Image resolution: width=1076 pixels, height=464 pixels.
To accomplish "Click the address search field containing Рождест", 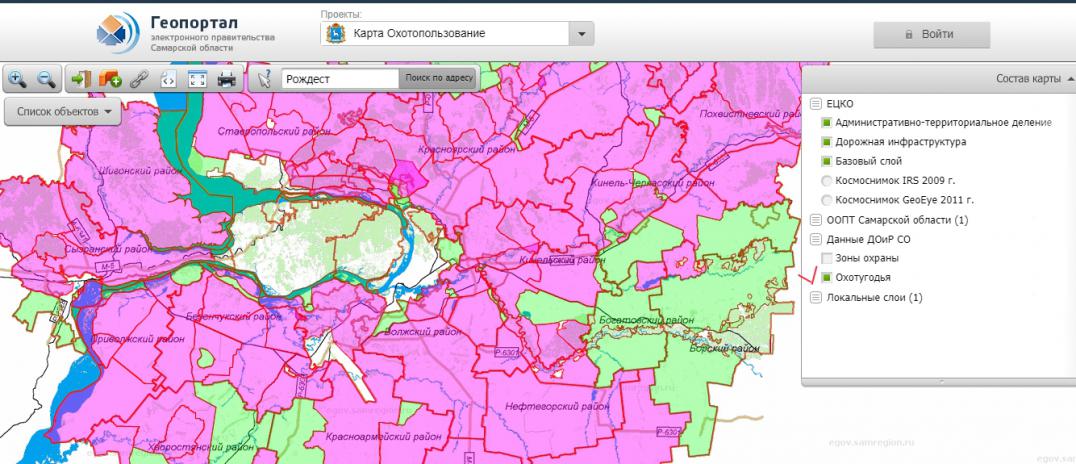I will coord(338,78).
